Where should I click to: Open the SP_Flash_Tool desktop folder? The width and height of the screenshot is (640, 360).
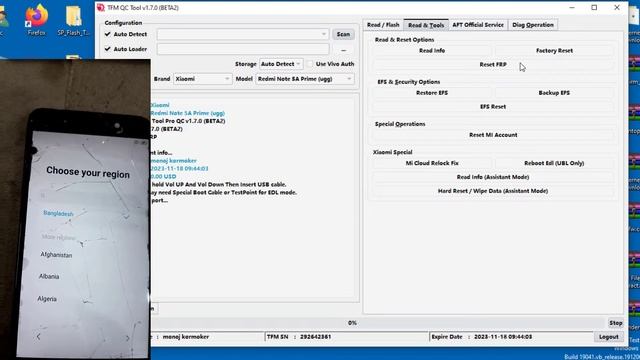pos(73,19)
